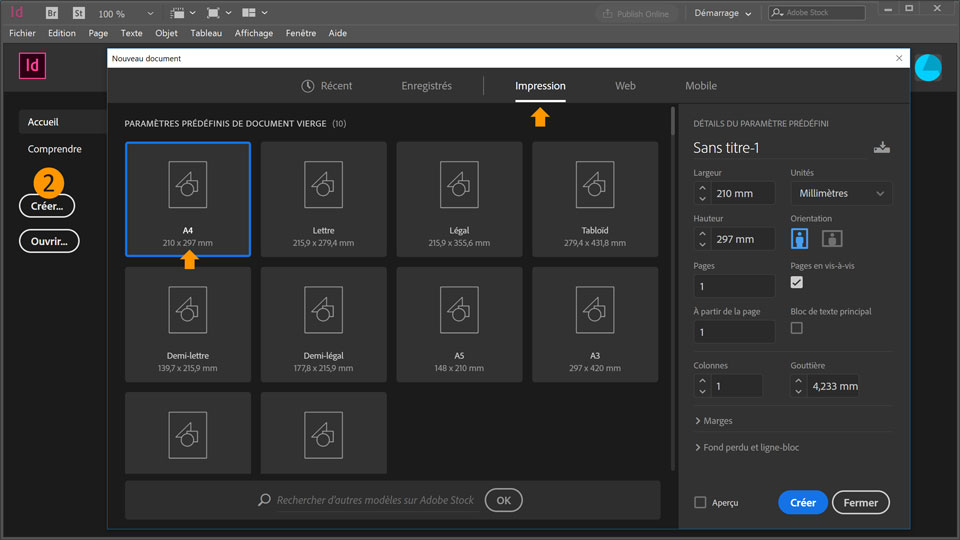
Task: Open the Démarrage workspace dropdown
Action: coord(722,13)
